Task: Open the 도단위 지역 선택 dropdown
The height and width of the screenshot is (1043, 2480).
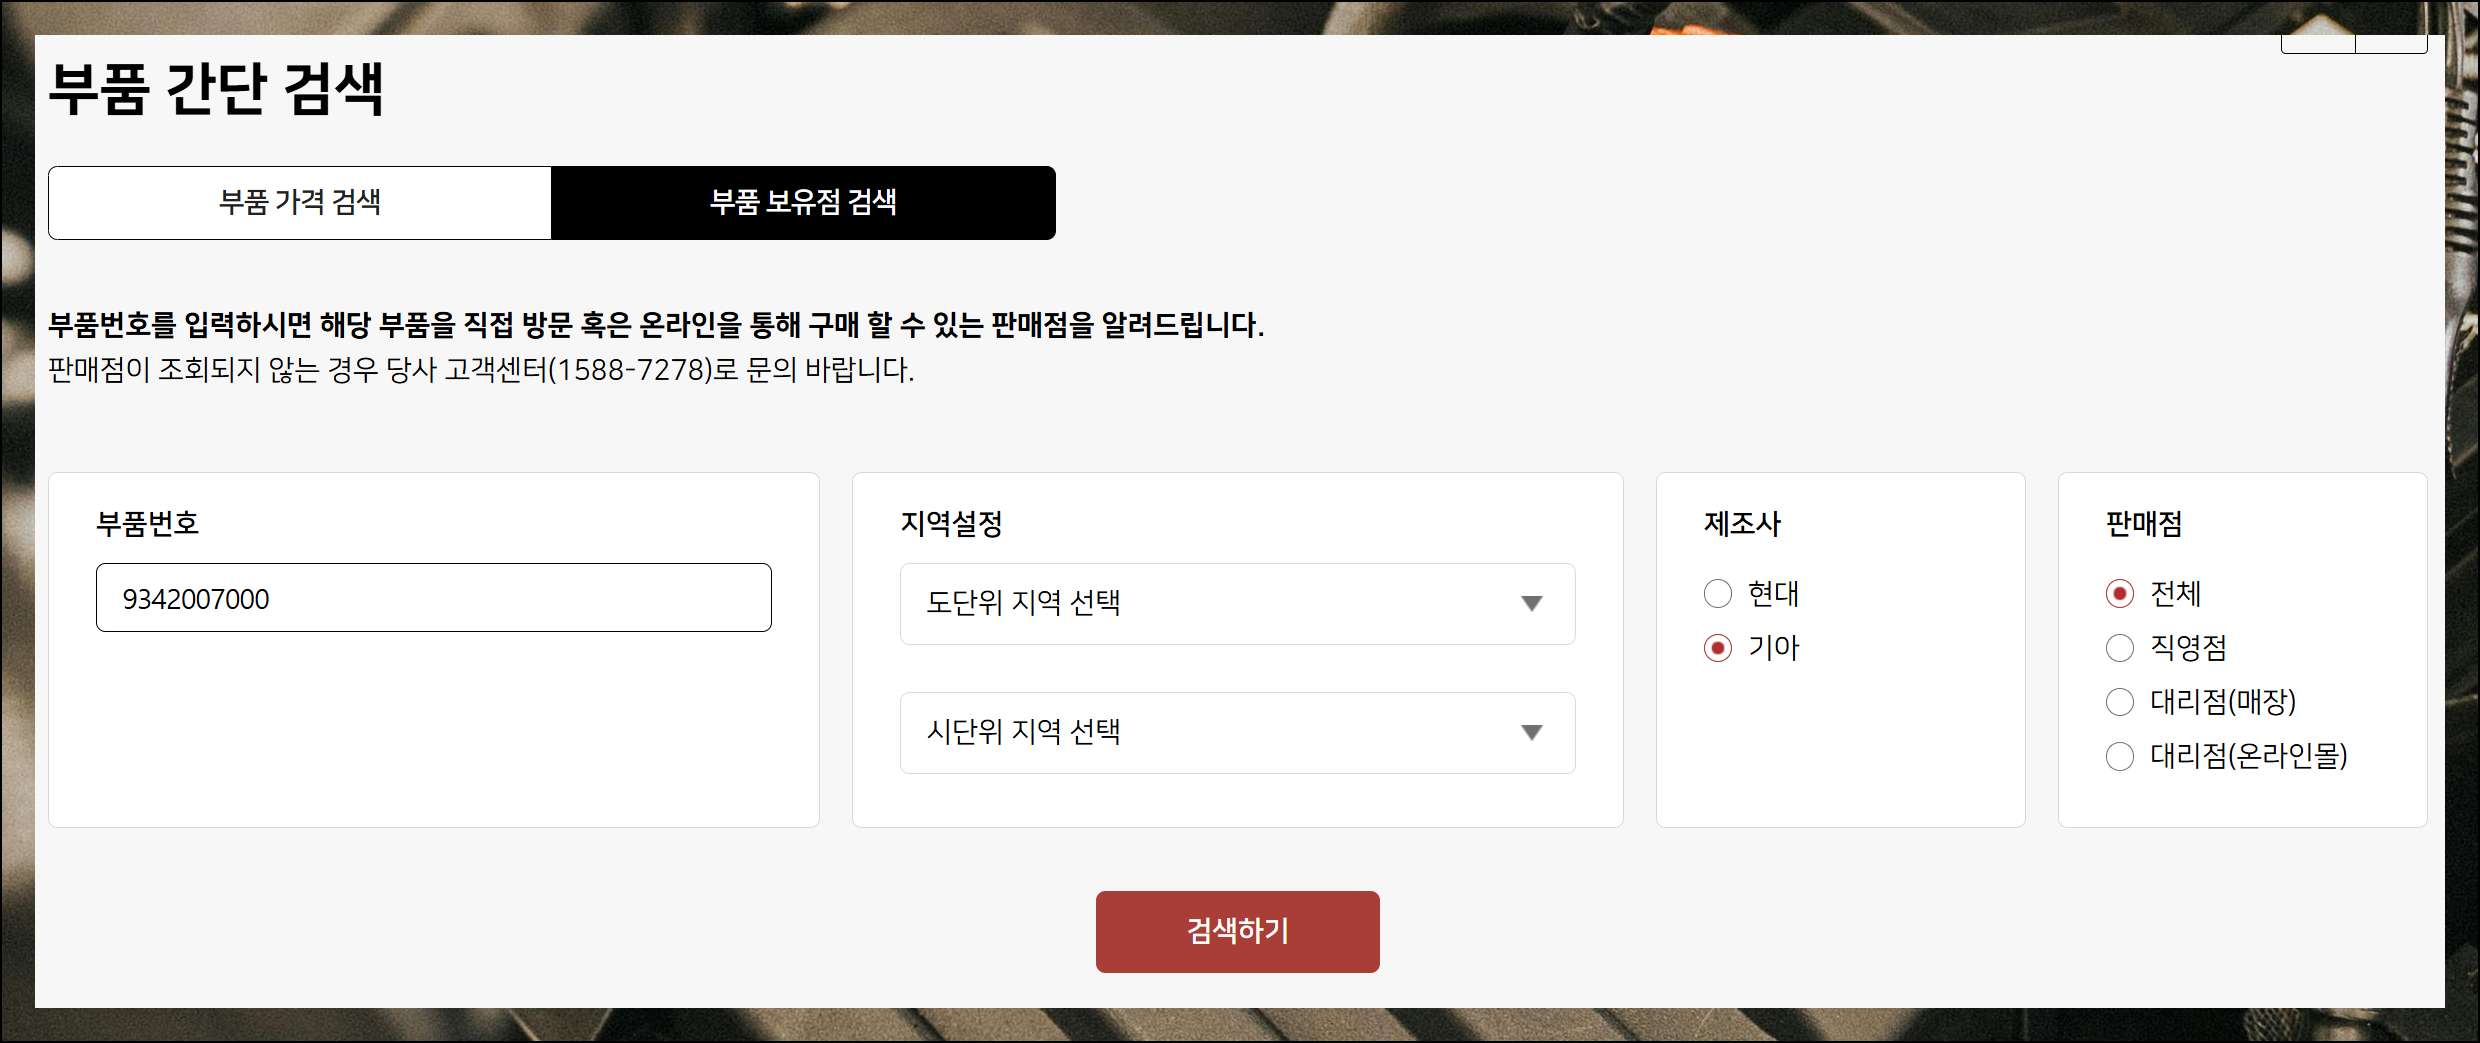Action: coord(1237,604)
